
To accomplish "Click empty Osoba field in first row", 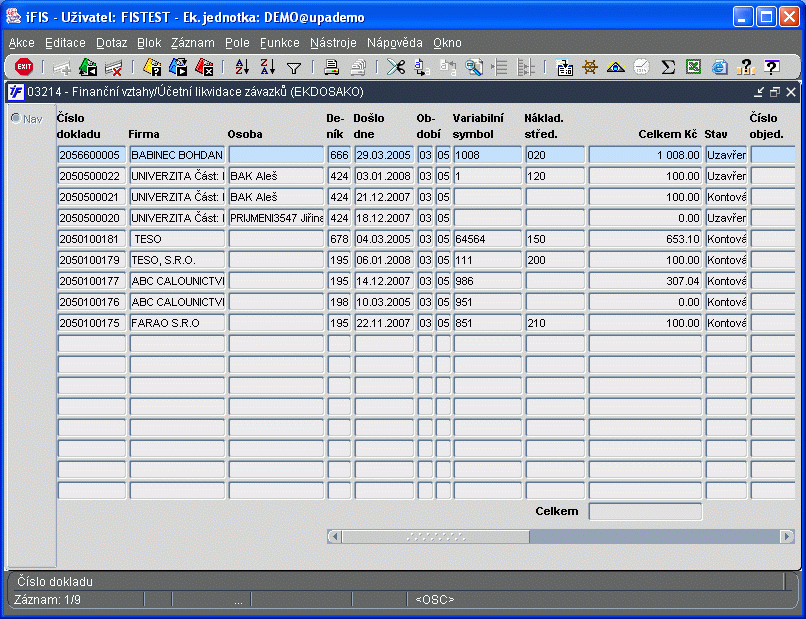I will [x=276, y=155].
